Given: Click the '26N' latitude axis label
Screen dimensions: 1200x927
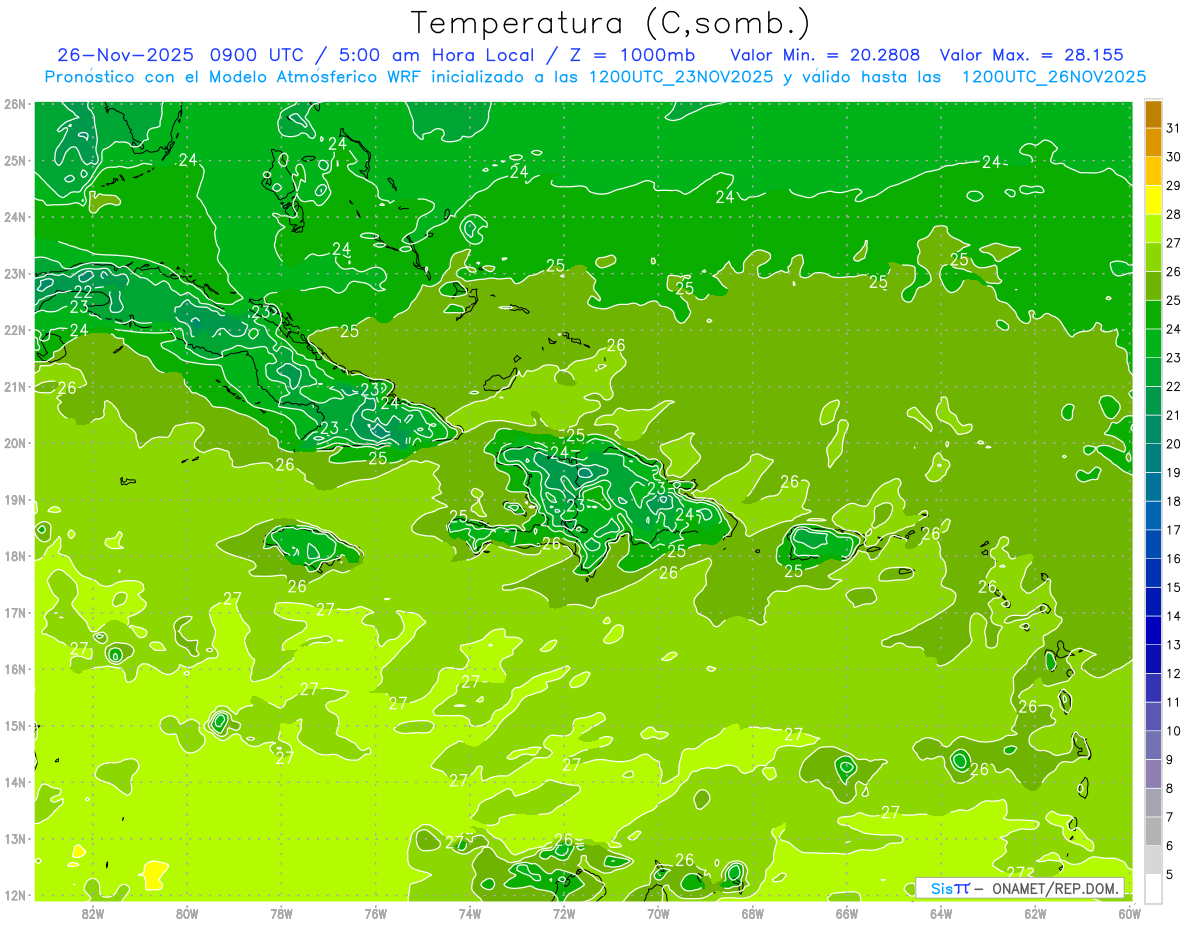Looking at the screenshot, I should (x=15, y=104).
